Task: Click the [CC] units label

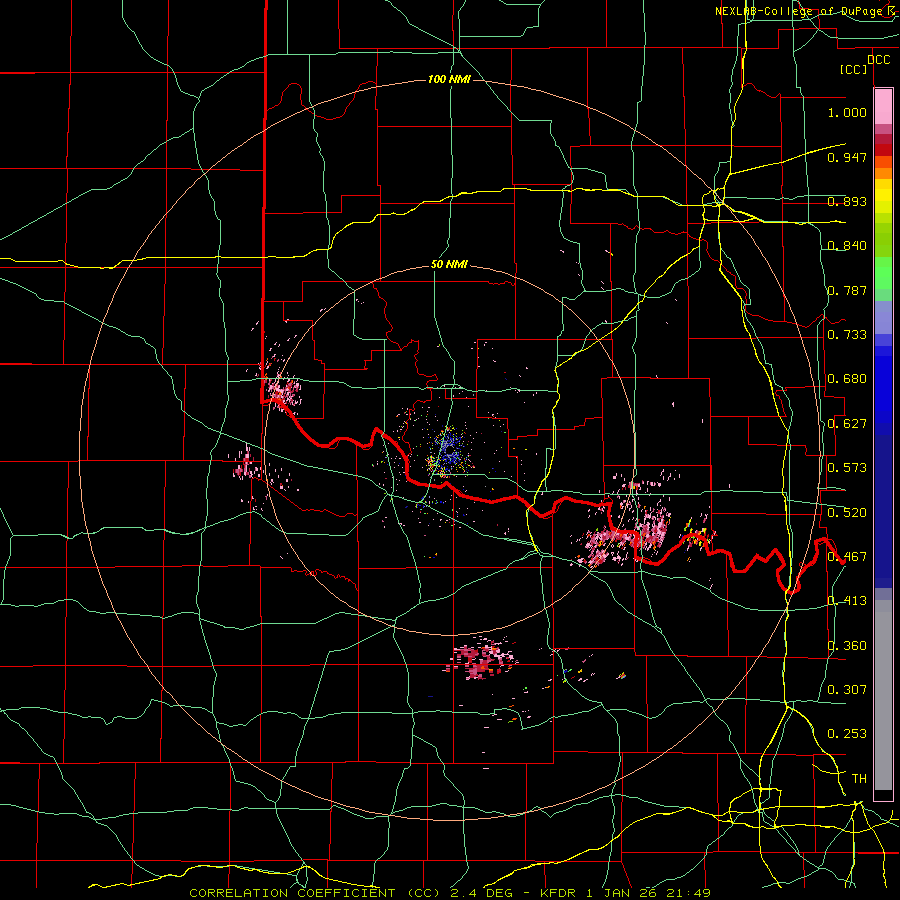Action: point(853,69)
